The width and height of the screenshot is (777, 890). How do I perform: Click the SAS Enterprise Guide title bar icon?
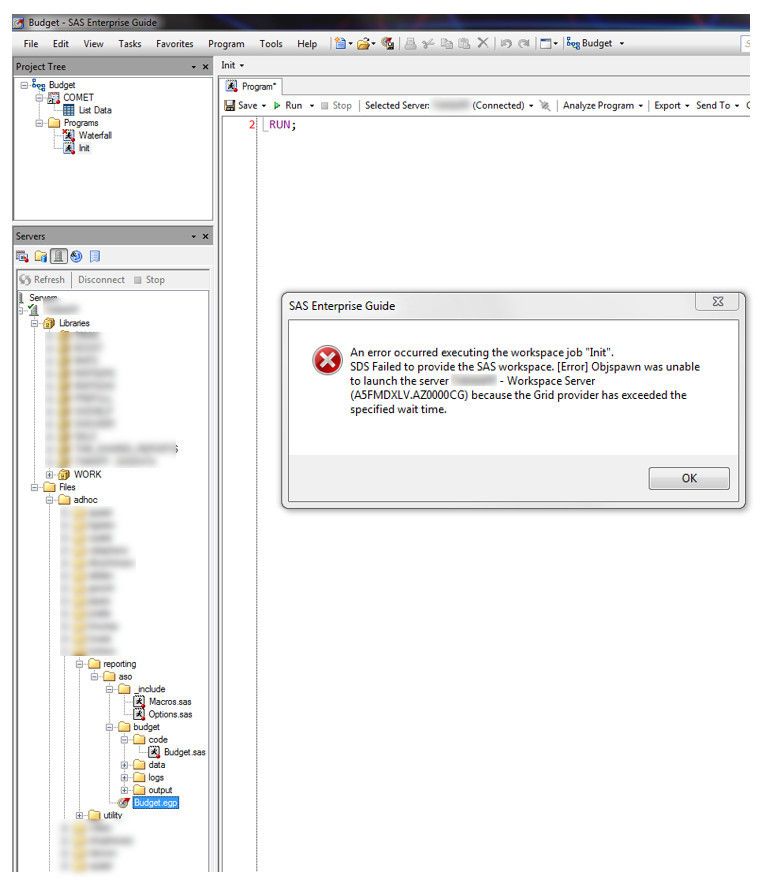click(19, 23)
